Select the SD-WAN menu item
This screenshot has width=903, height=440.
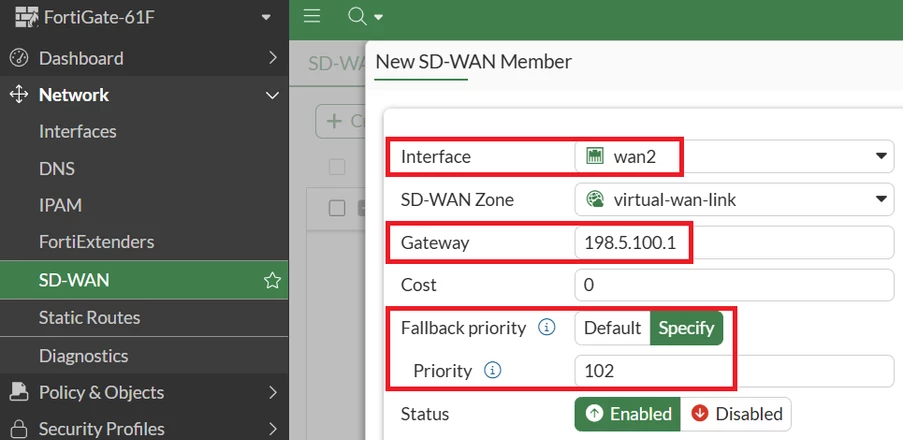(144, 280)
